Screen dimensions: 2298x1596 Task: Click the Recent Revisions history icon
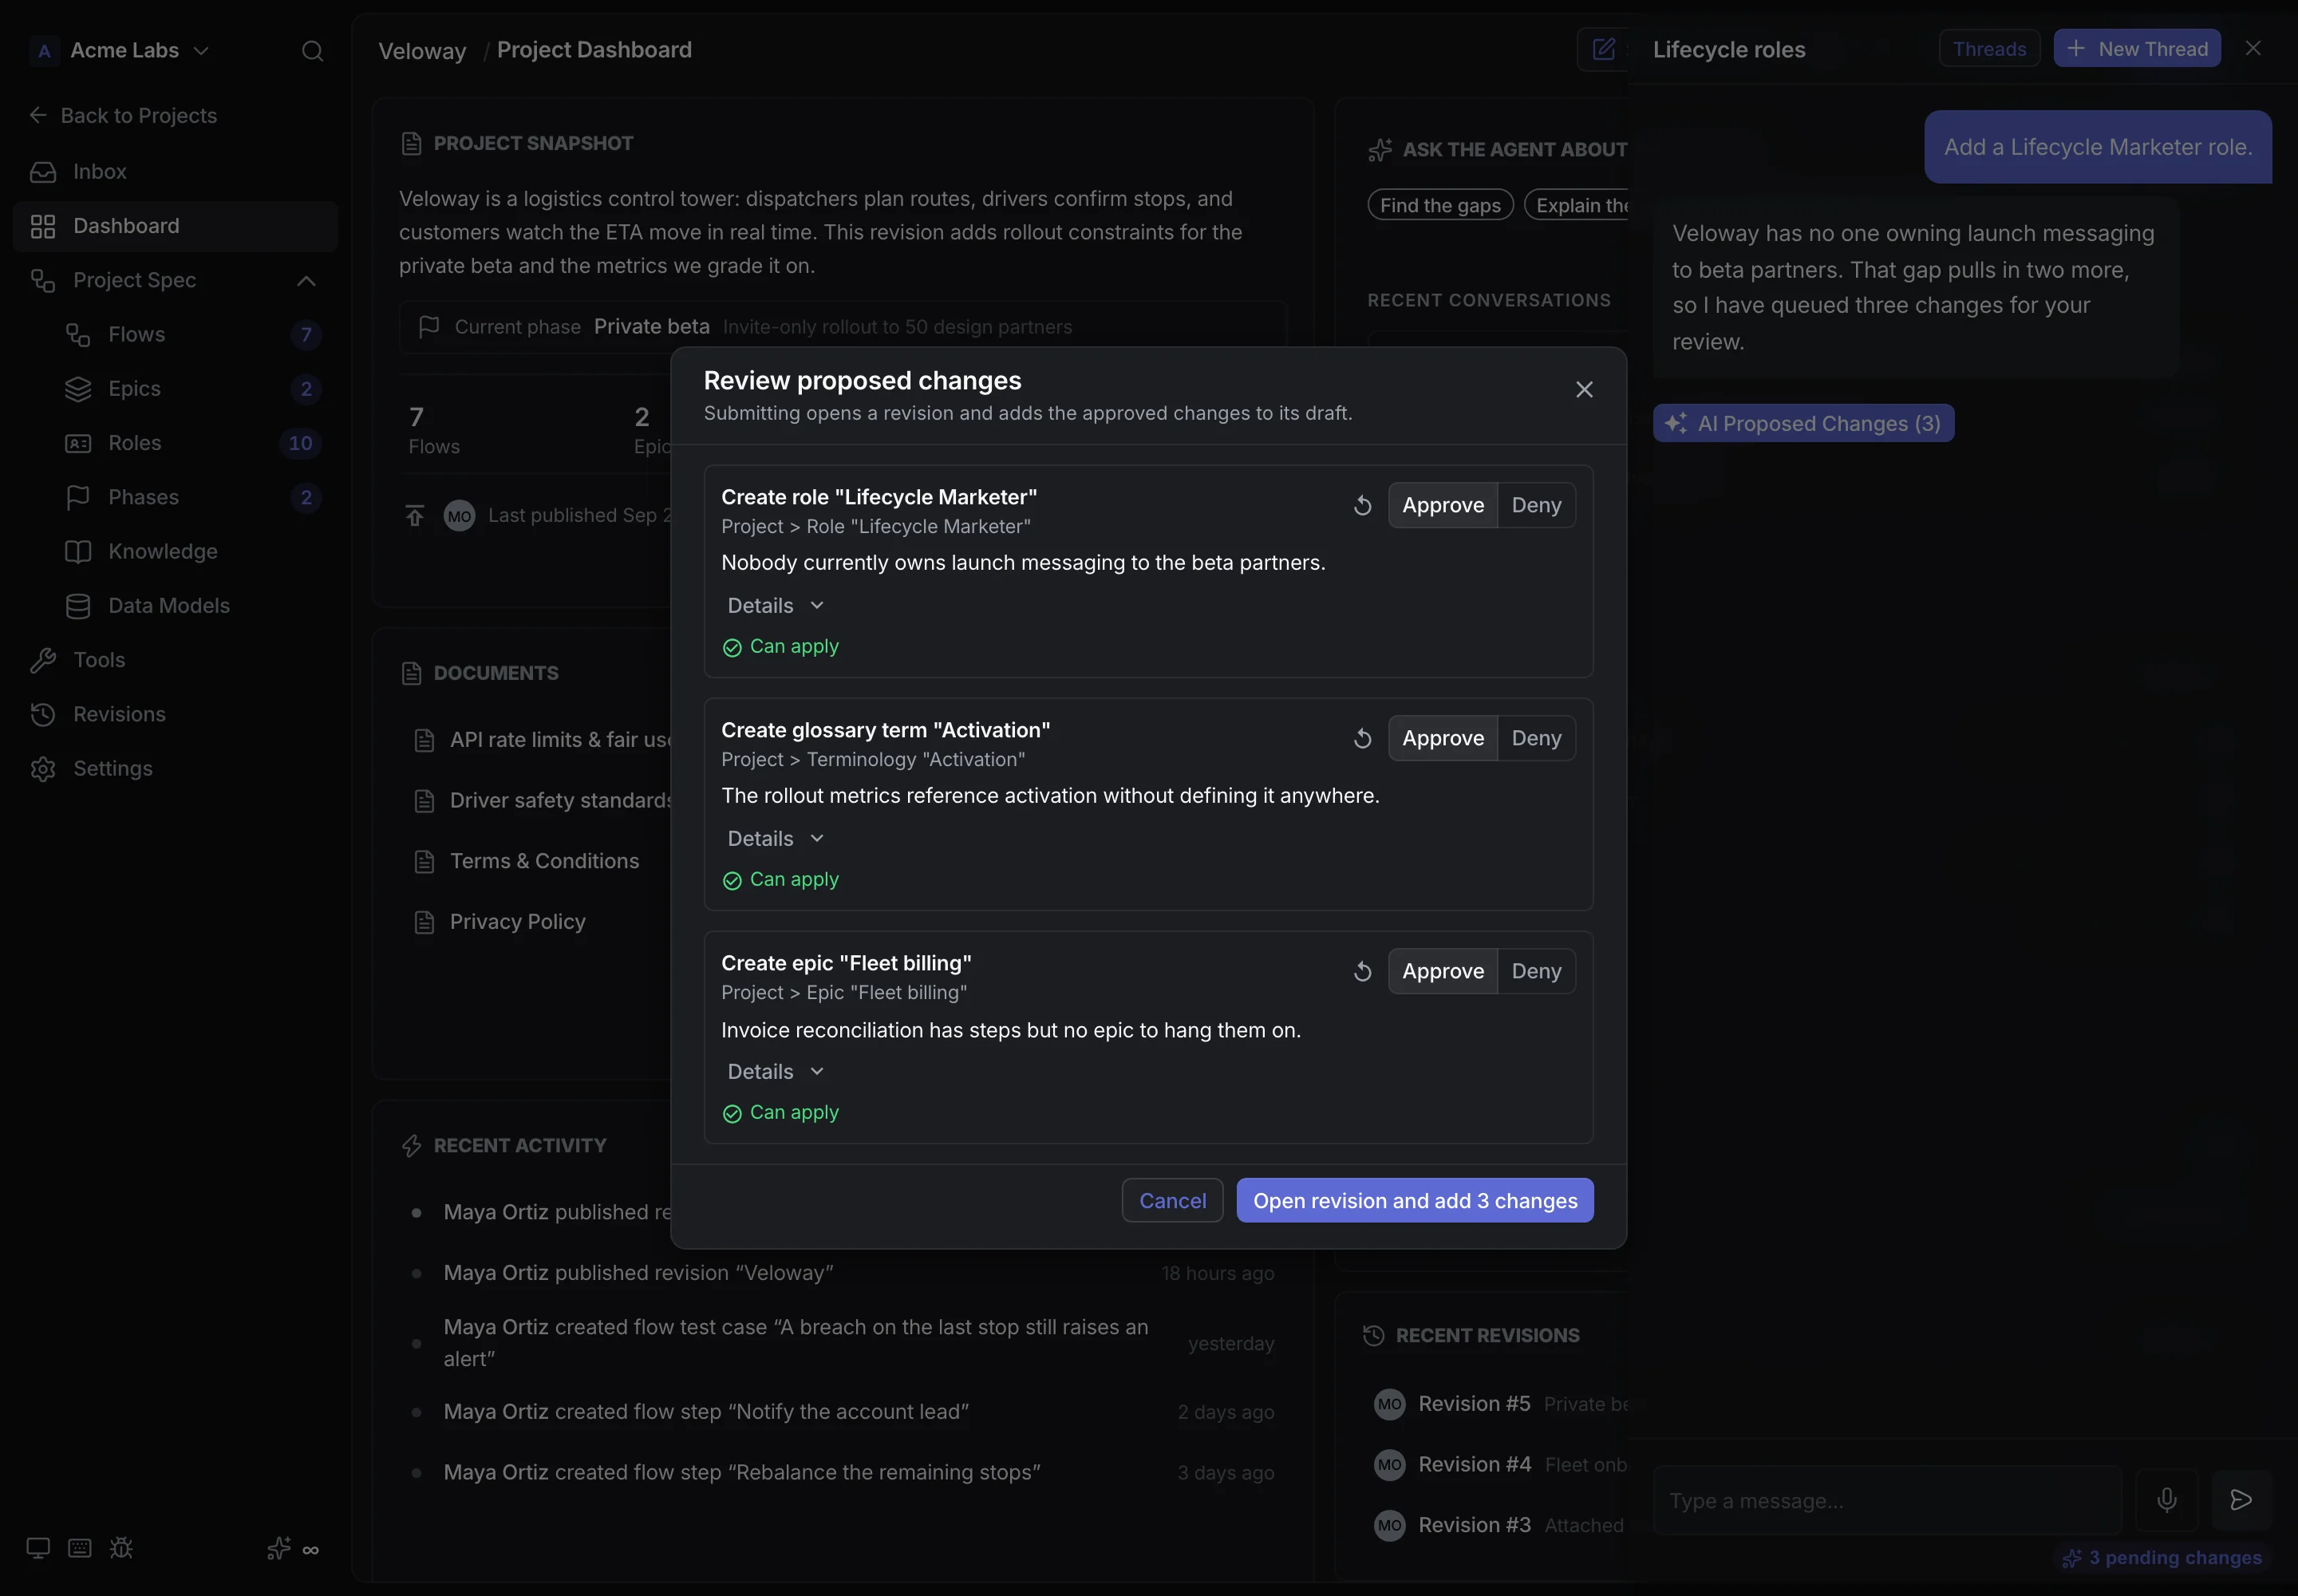click(x=1374, y=1336)
